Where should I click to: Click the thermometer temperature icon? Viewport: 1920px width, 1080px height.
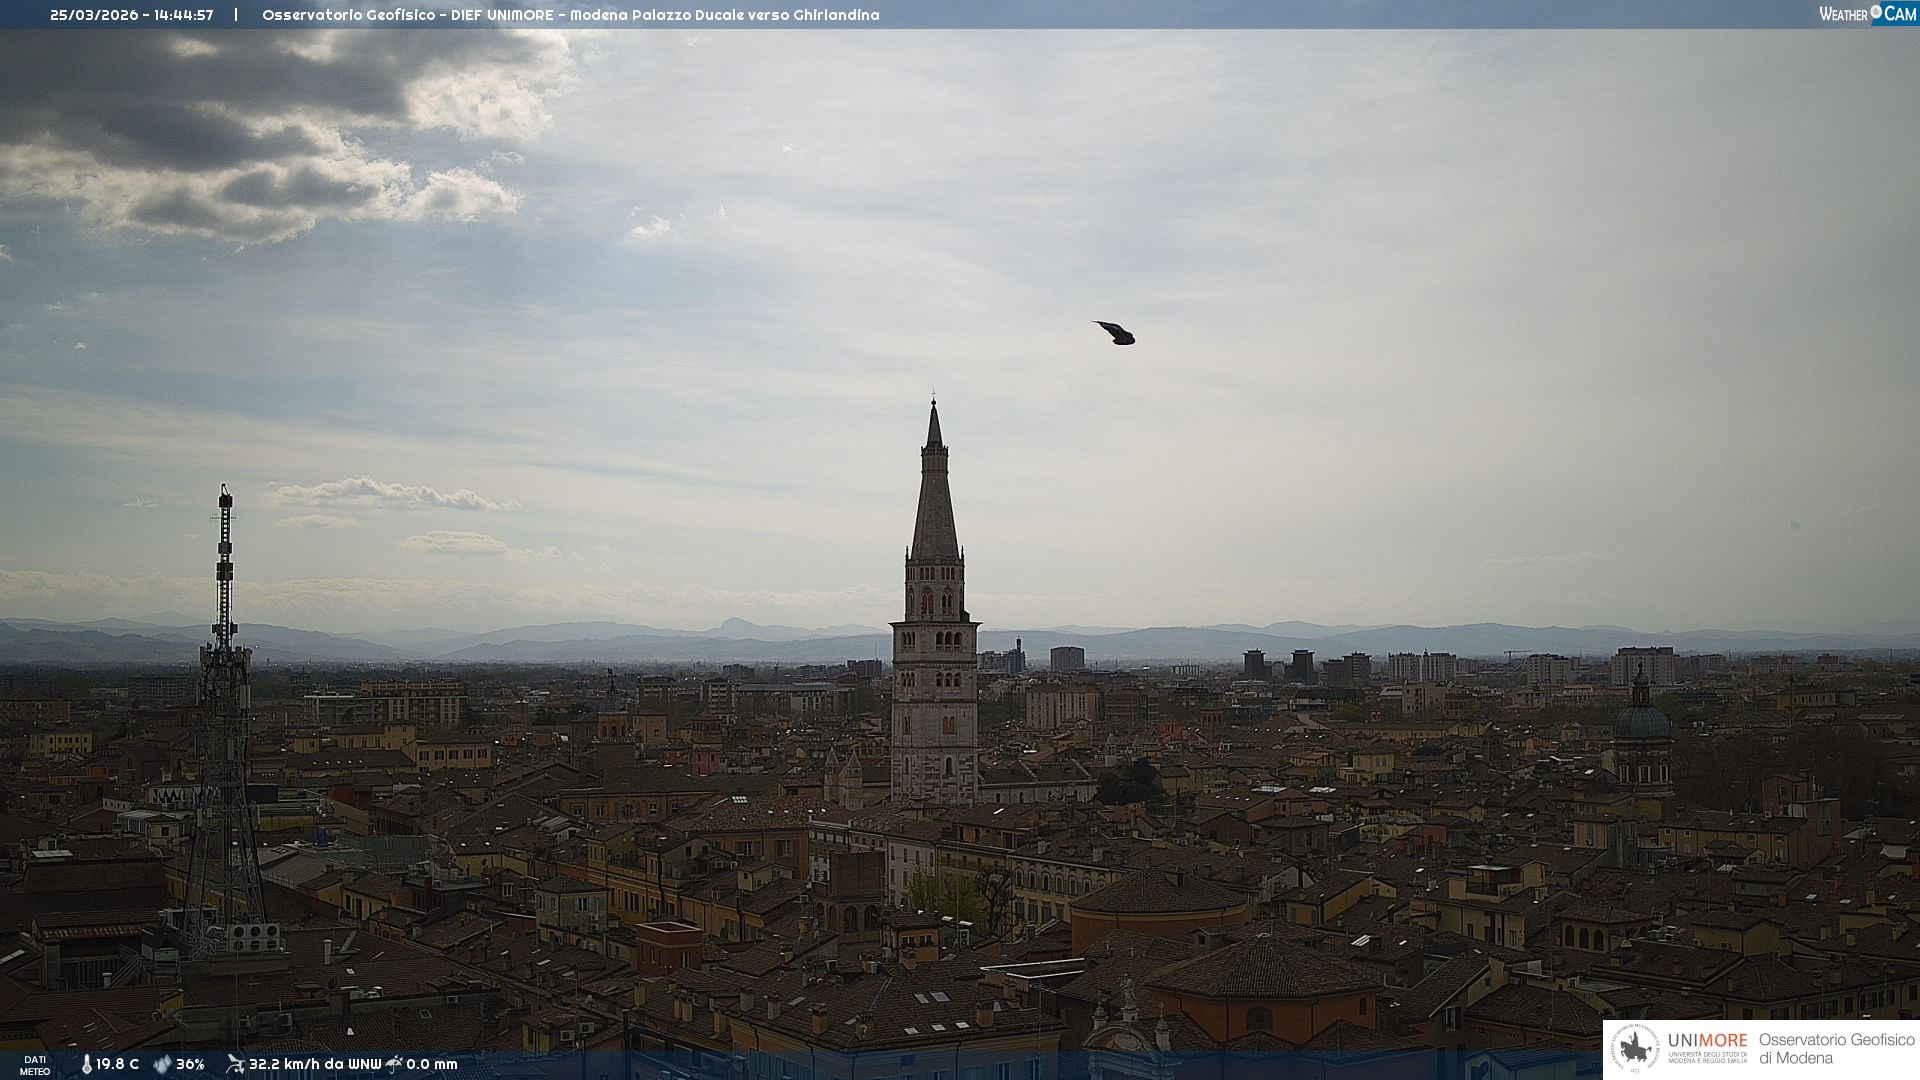point(87,1064)
